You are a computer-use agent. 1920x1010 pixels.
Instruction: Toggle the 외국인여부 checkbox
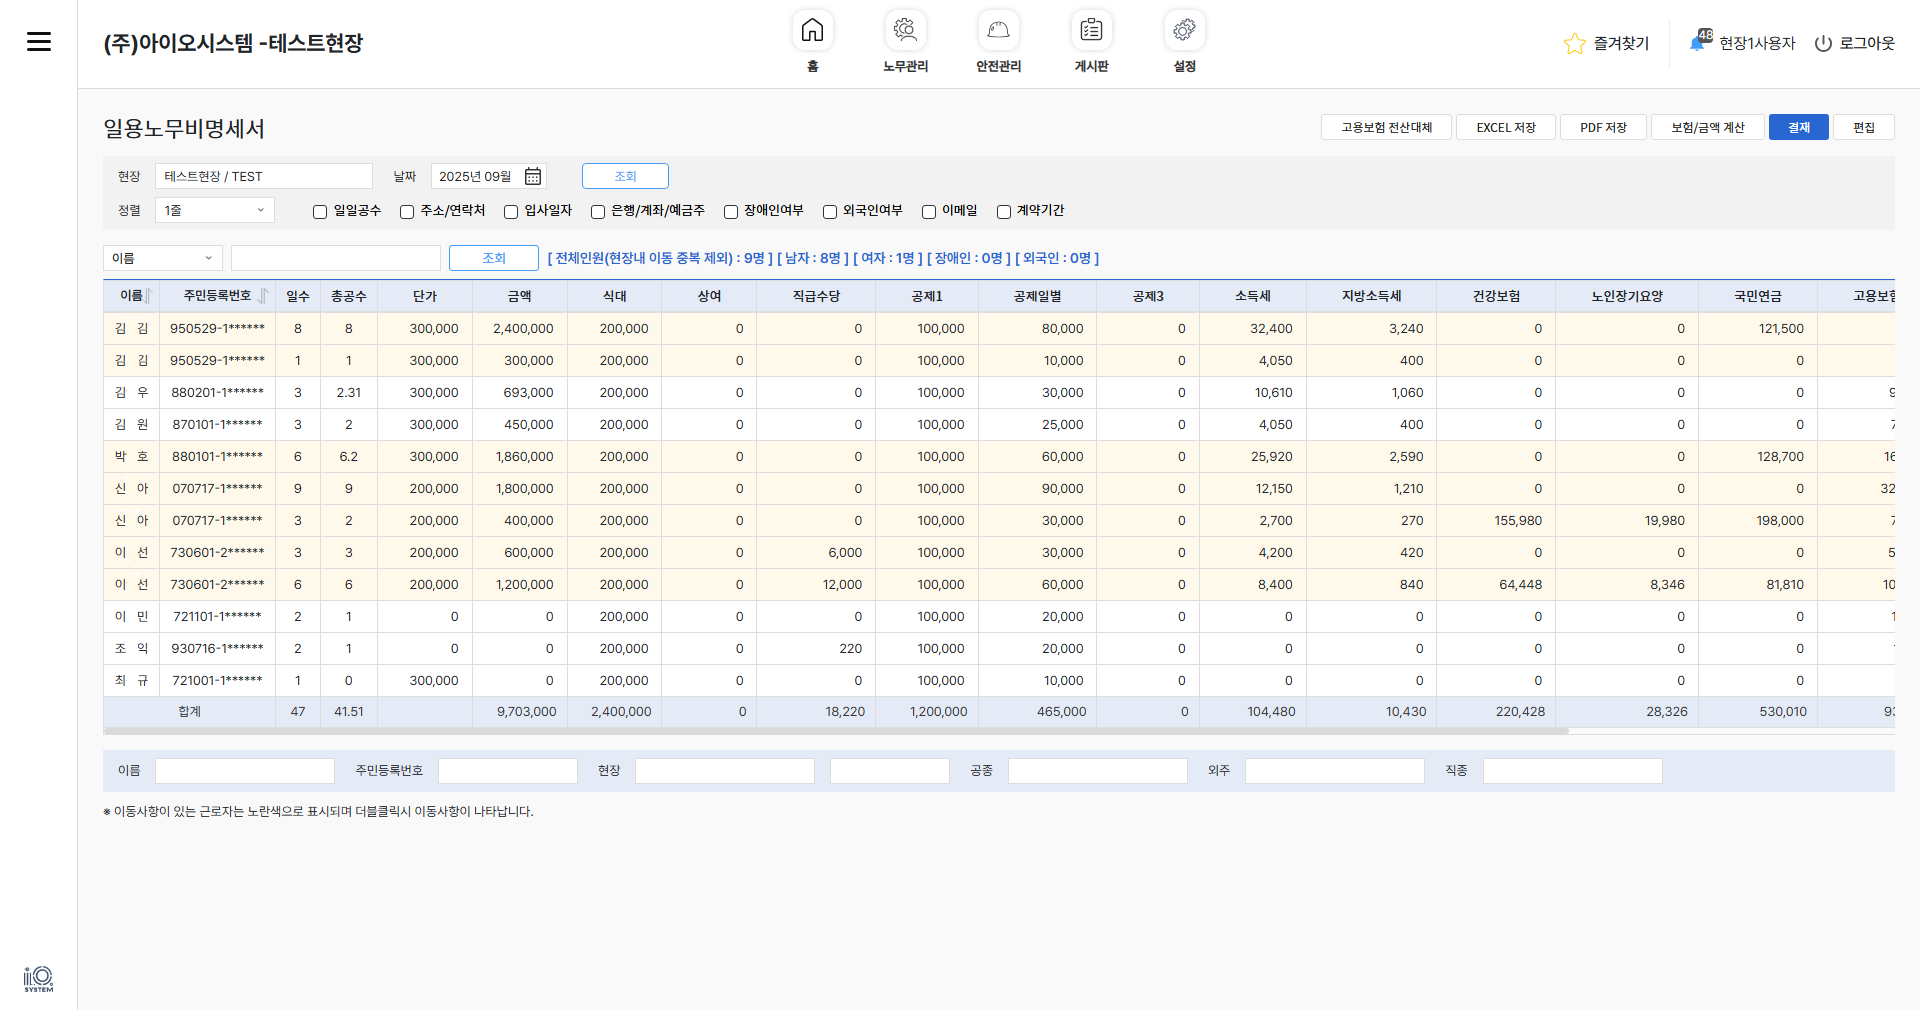coord(830,212)
